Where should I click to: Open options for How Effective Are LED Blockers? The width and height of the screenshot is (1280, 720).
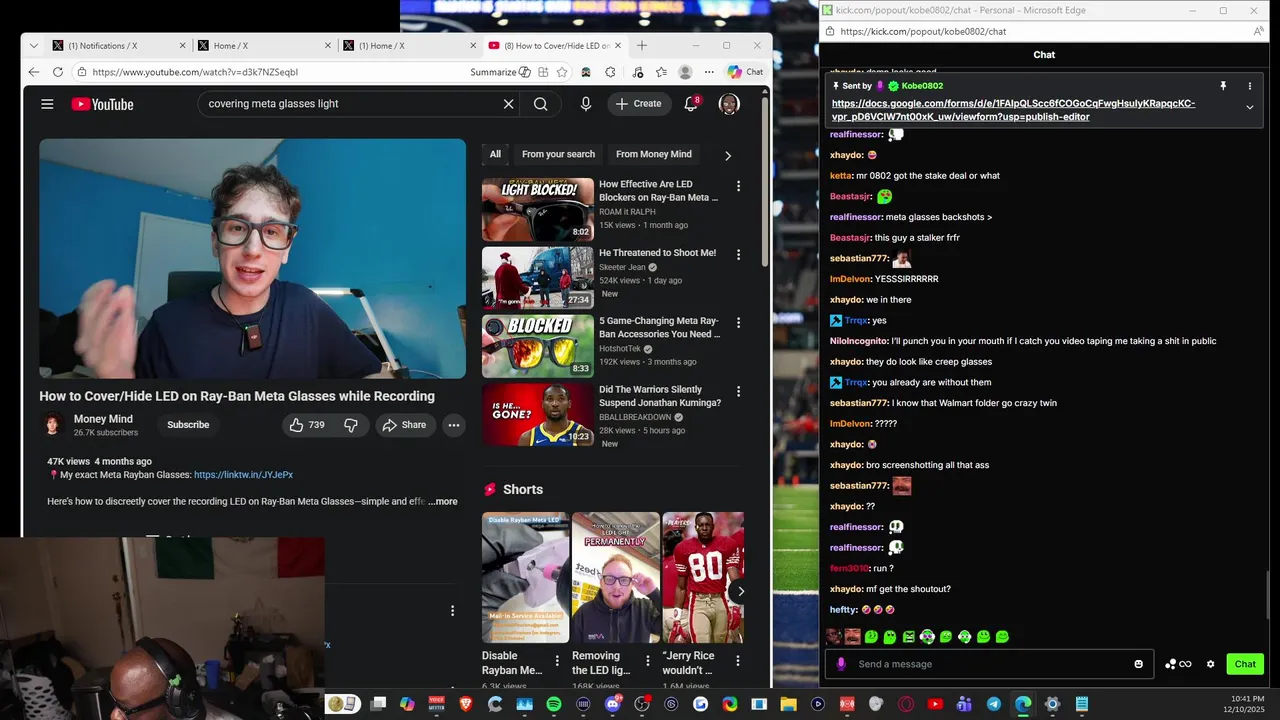tap(738, 187)
